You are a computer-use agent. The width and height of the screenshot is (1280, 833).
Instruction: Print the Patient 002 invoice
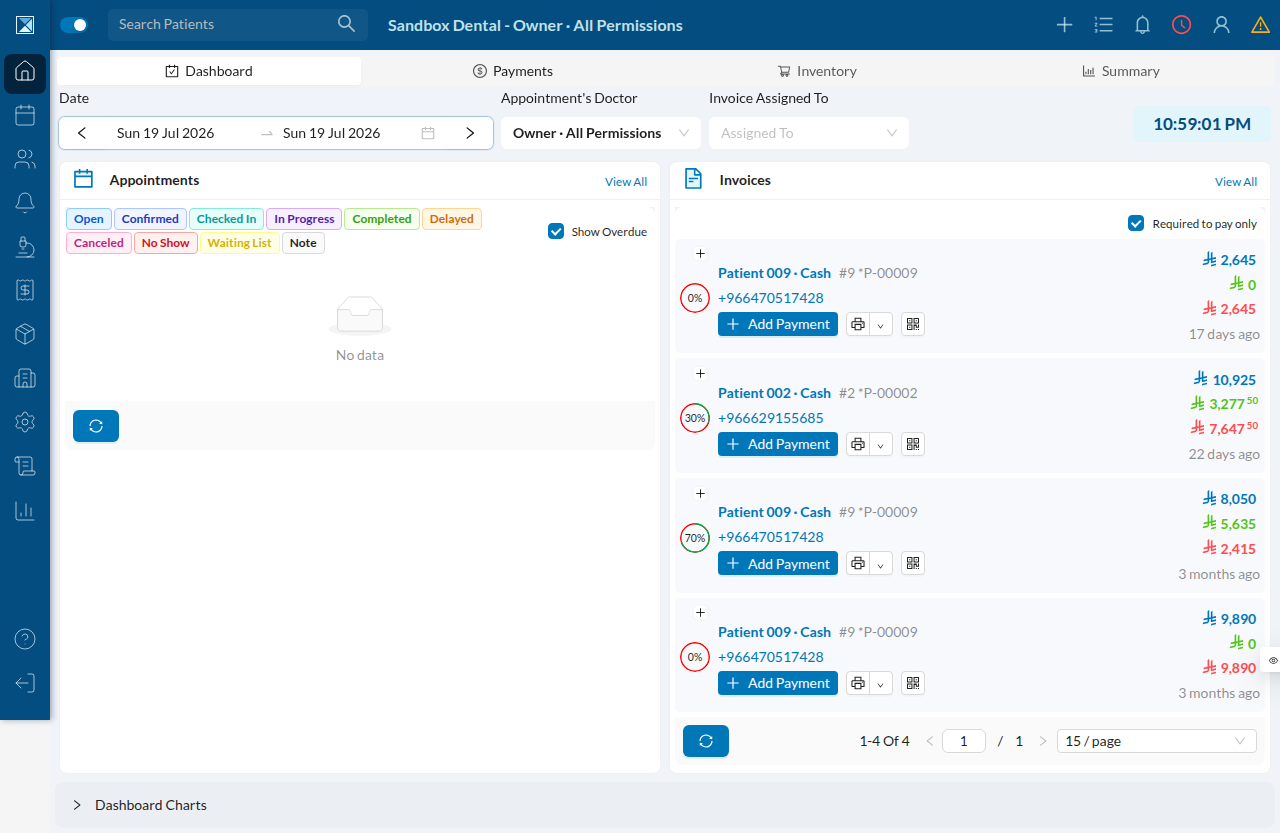coord(858,444)
